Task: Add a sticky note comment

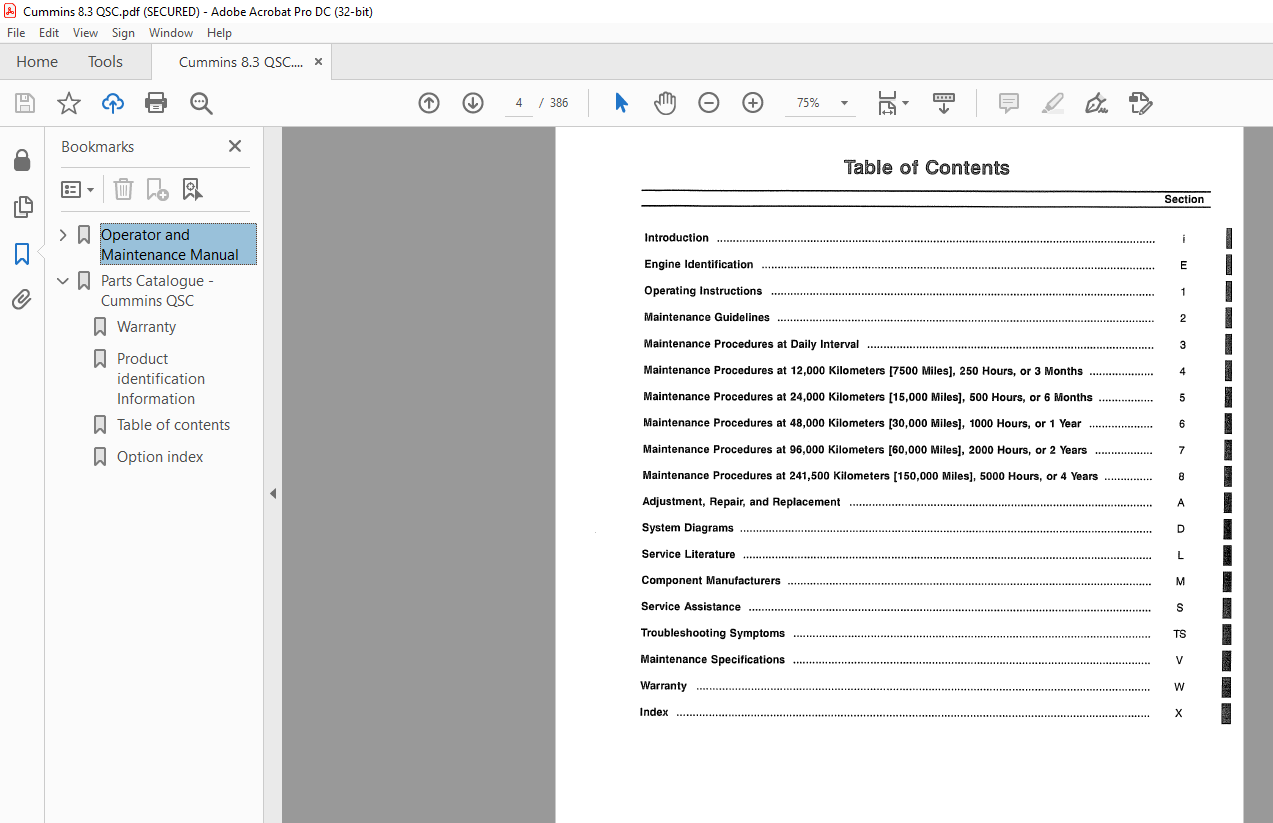Action: pyautogui.click(x=1009, y=103)
